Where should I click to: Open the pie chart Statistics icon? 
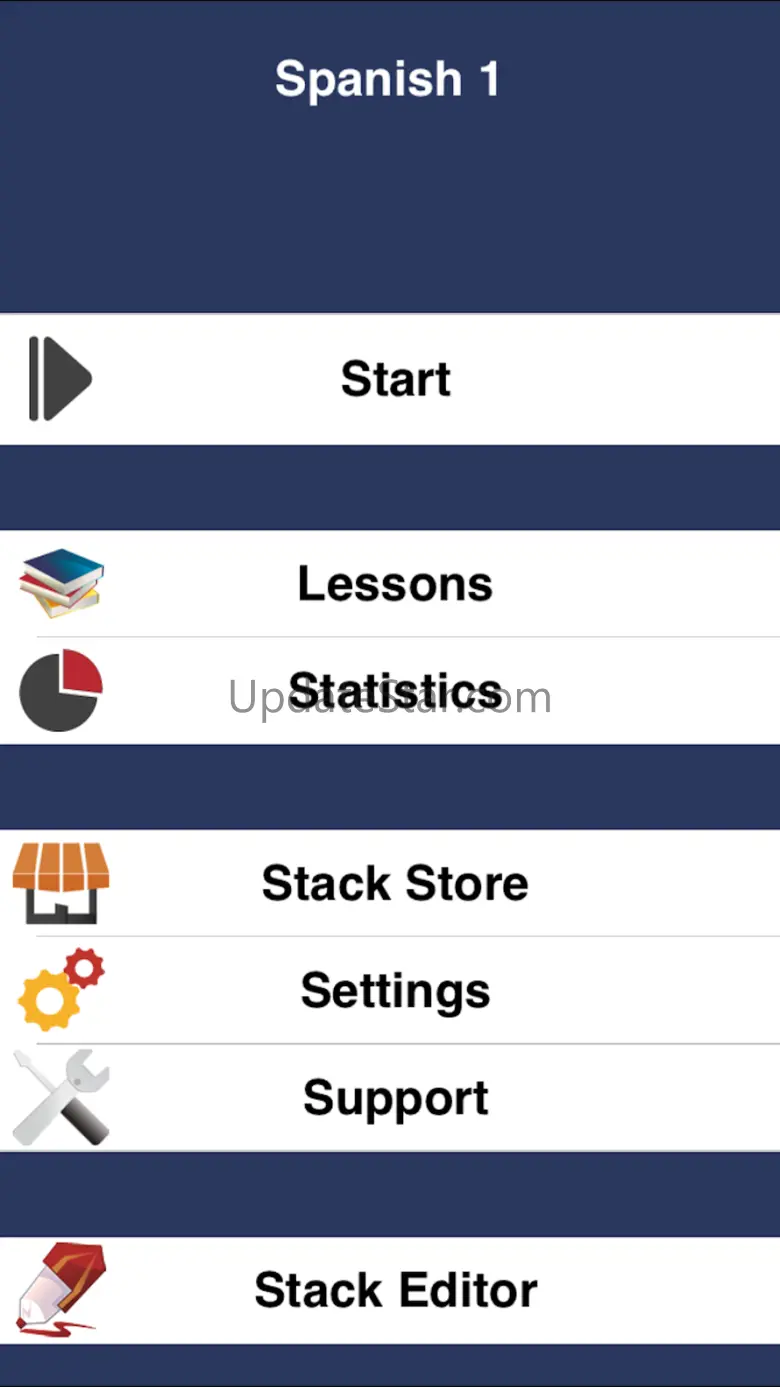click(61, 690)
